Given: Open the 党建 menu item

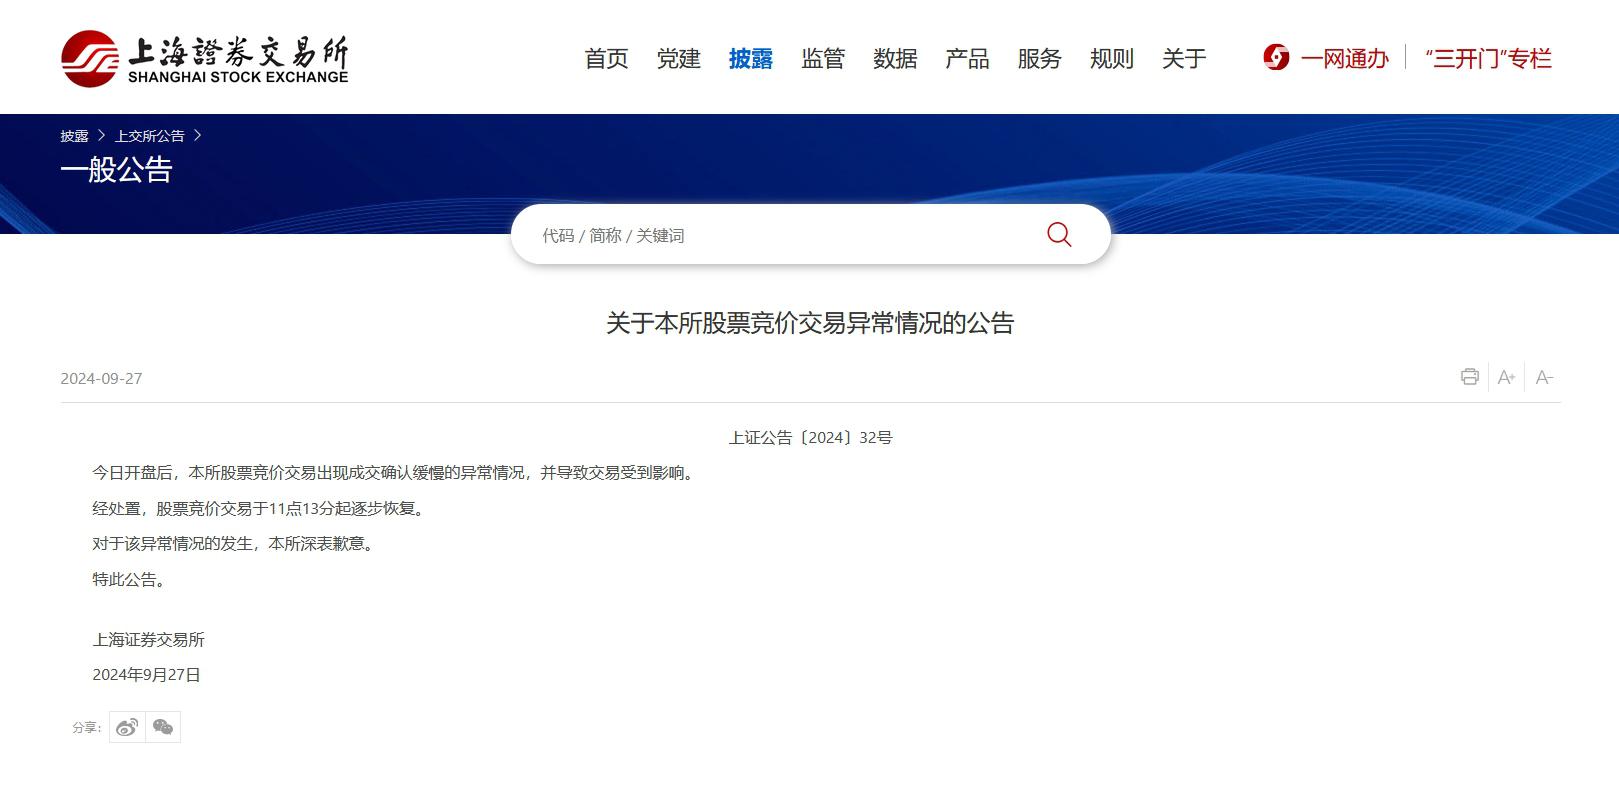Looking at the screenshot, I should click(x=678, y=59).
